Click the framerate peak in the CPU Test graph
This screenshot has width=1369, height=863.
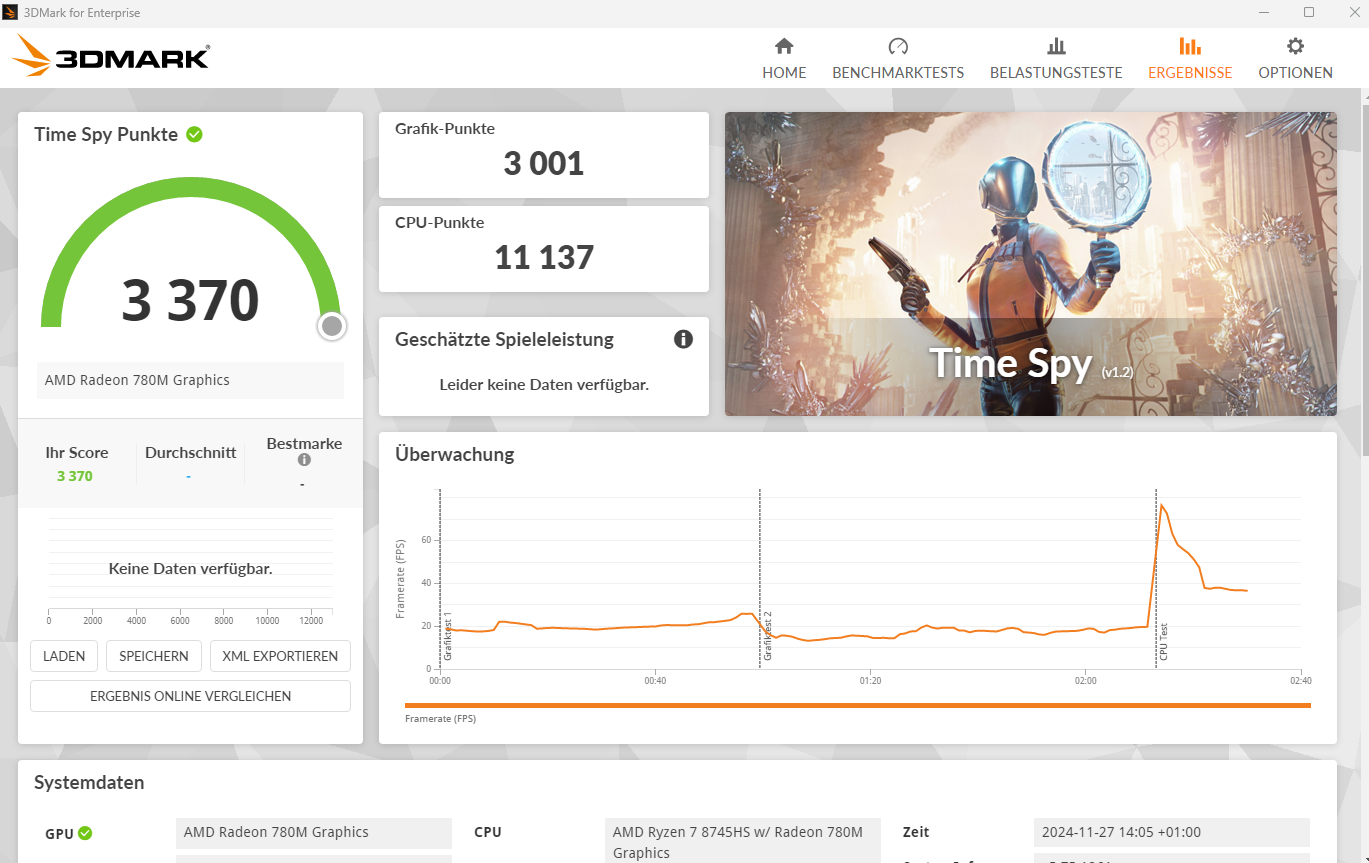pos(1162,505)
